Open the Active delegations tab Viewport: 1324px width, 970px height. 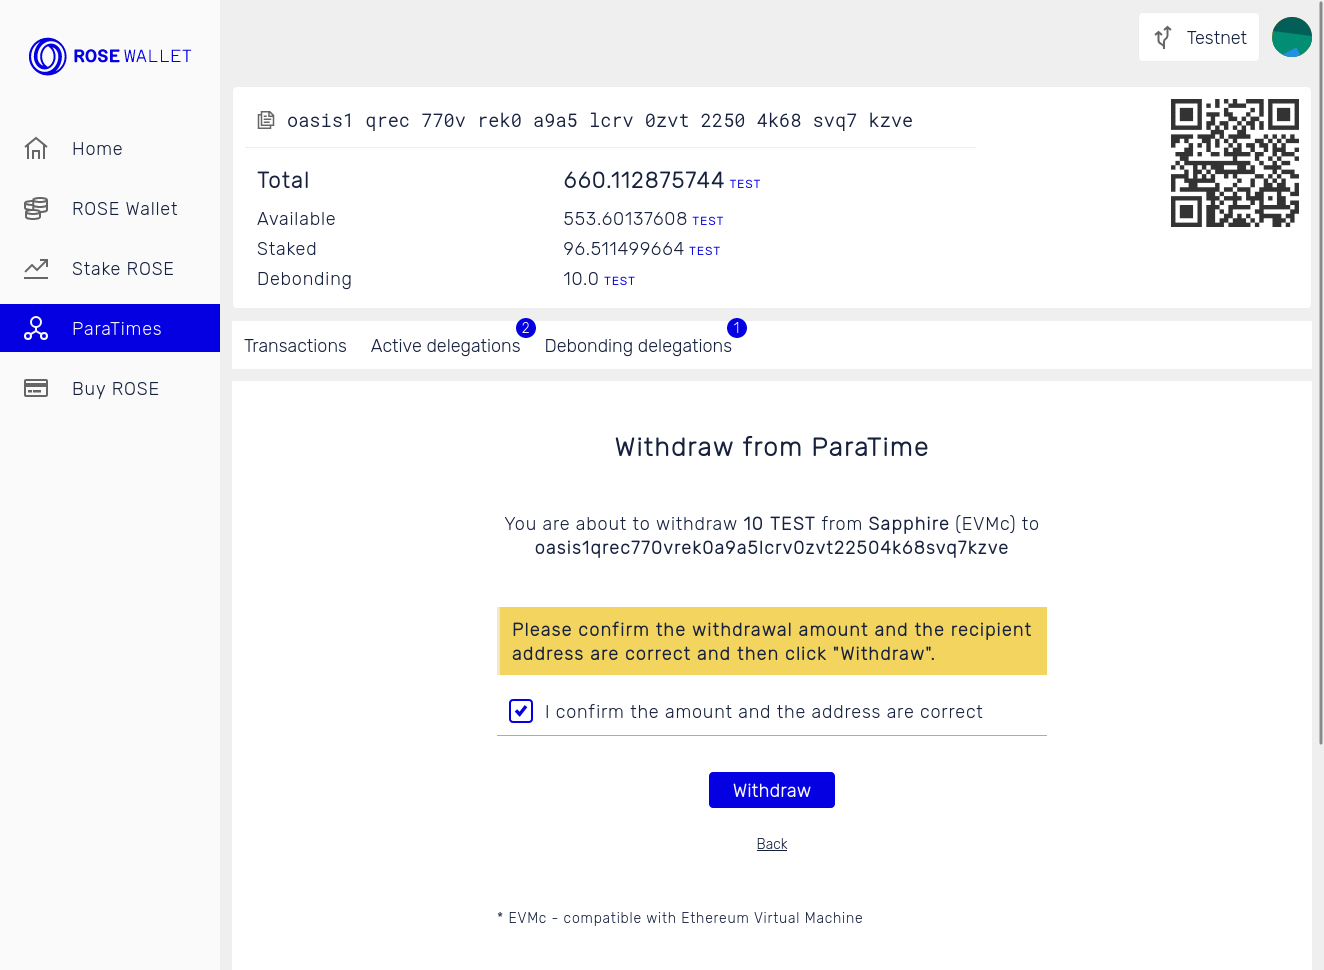446,345
